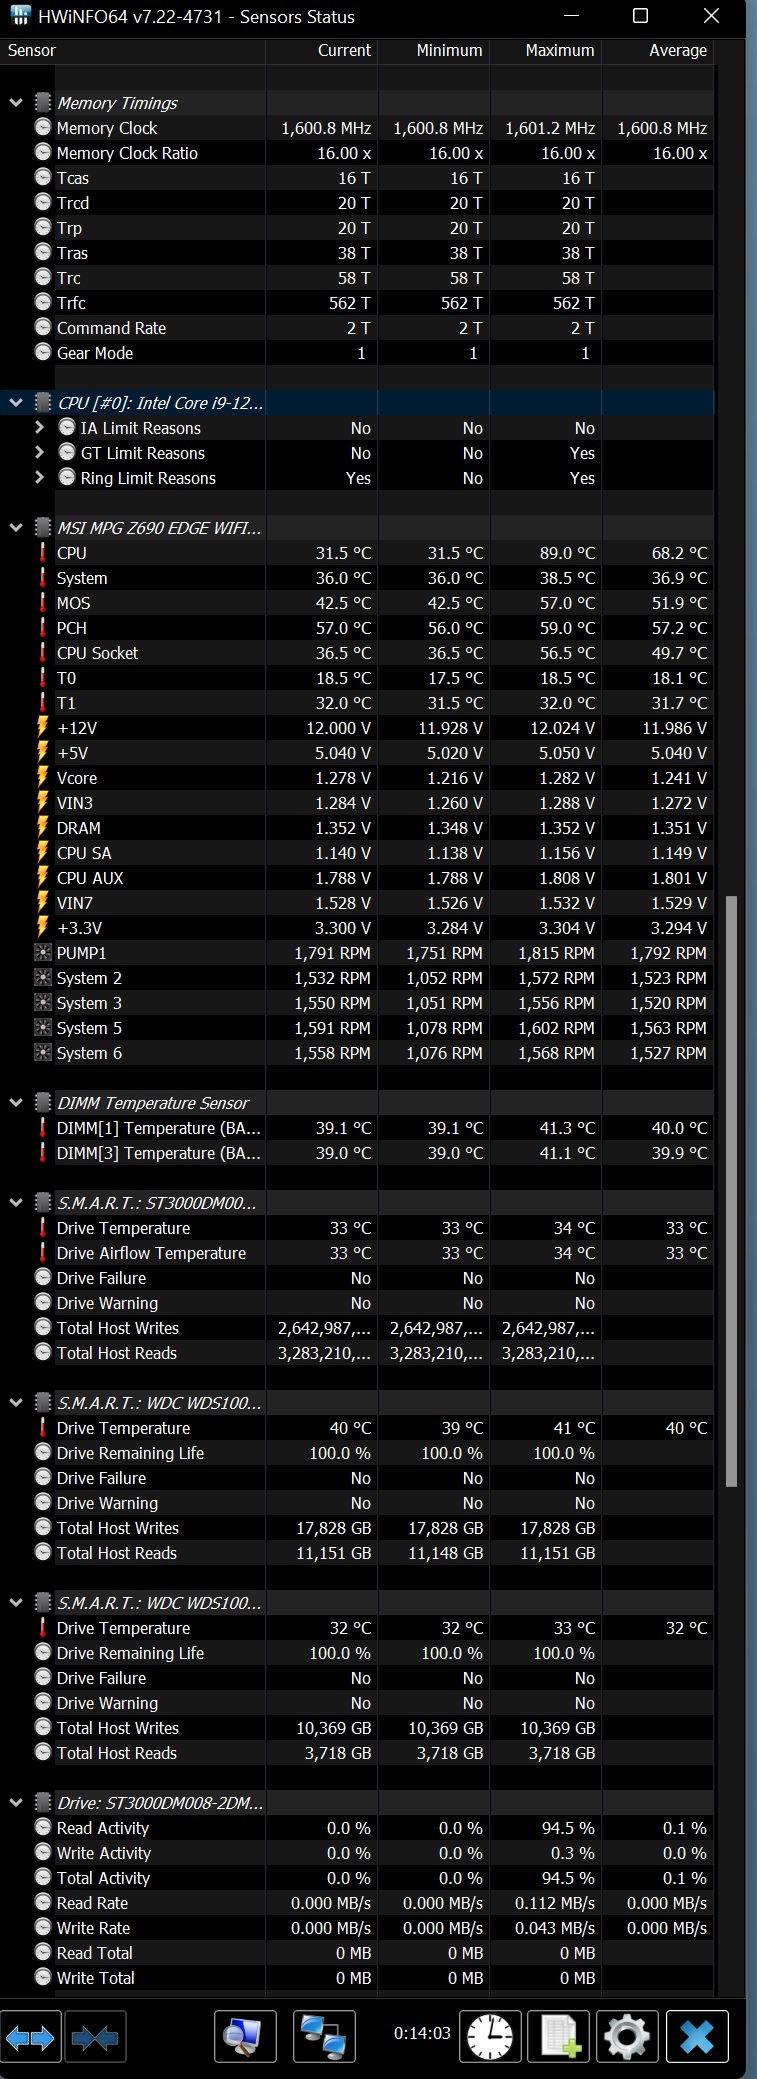Click the VIN7 average 1.529 V value
The width and height of the screenshot is (757, 2079).
[679, 903]
